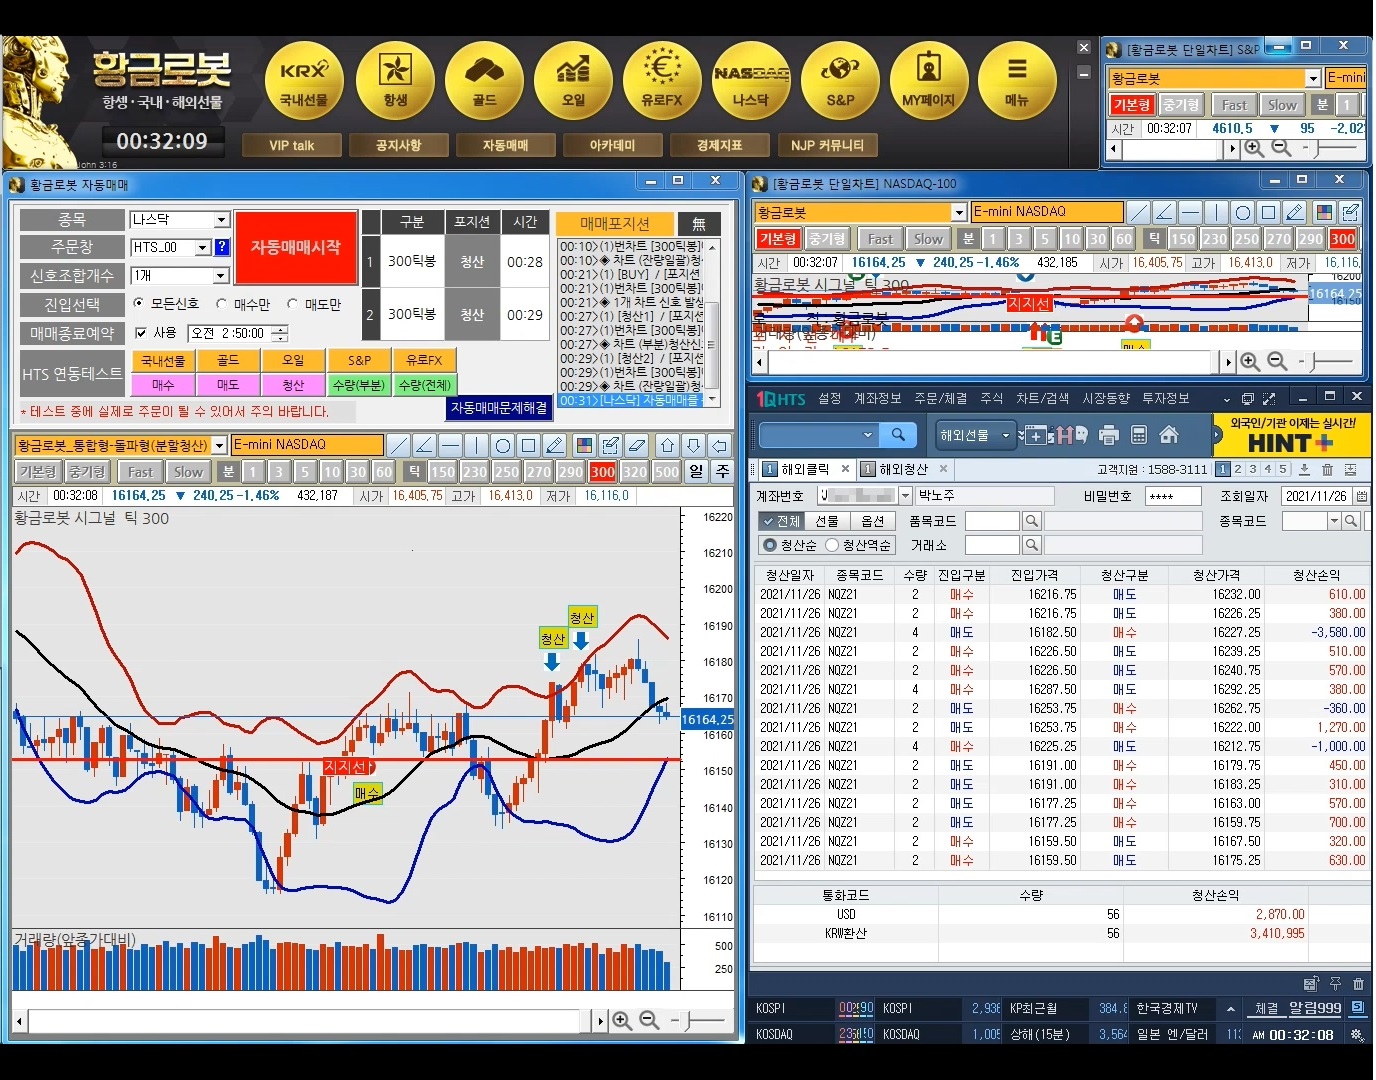The height and width of the screenshot is (1080, 1376).
Task: Click home icon in 1QHTS toolbar
Action: (1169, 435)
